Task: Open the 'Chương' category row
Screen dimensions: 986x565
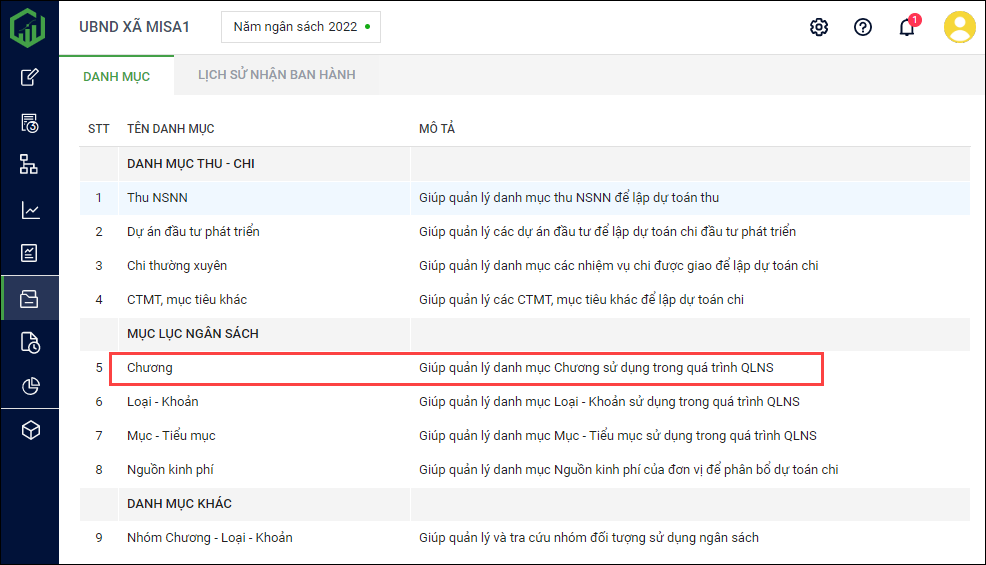Action: click(x=150, y=368)
